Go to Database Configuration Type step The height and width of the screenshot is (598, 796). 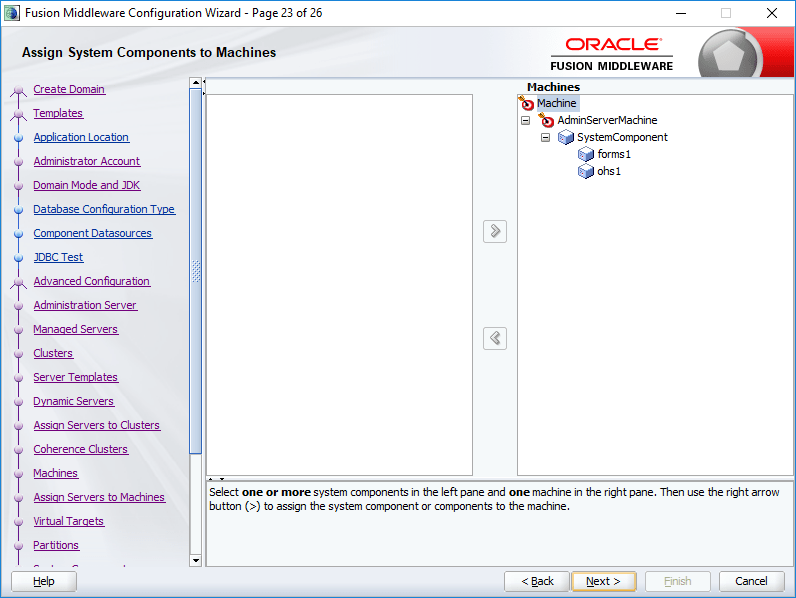[104, 209]
